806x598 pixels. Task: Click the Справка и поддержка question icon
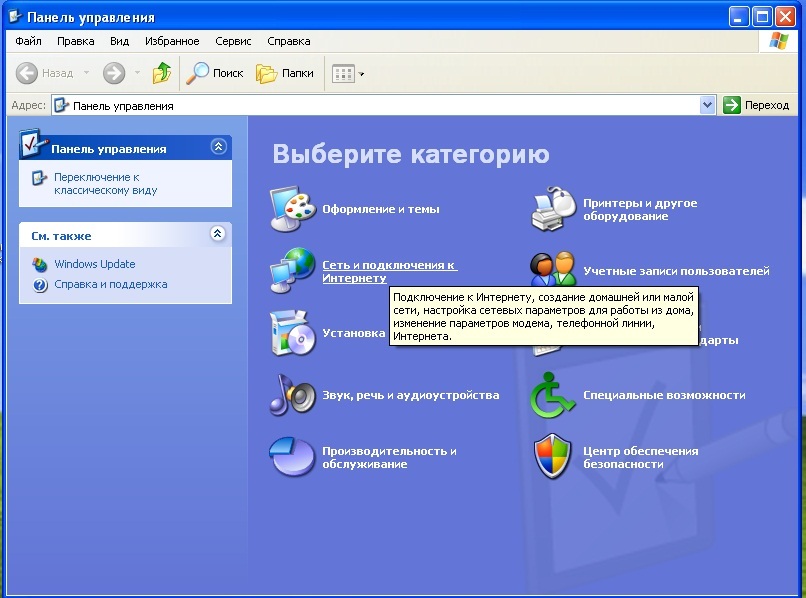[40, 284]
